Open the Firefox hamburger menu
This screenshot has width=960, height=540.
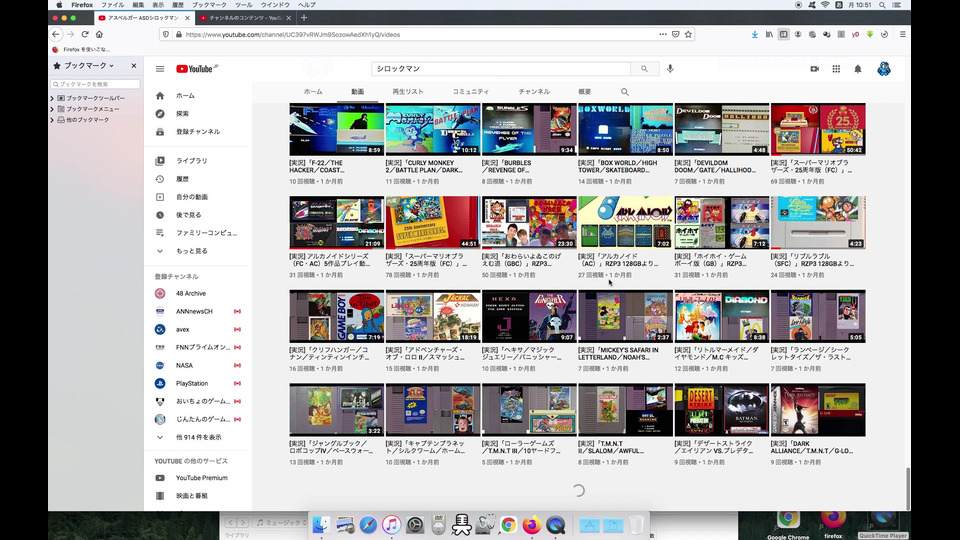click(x=902, y=34)
